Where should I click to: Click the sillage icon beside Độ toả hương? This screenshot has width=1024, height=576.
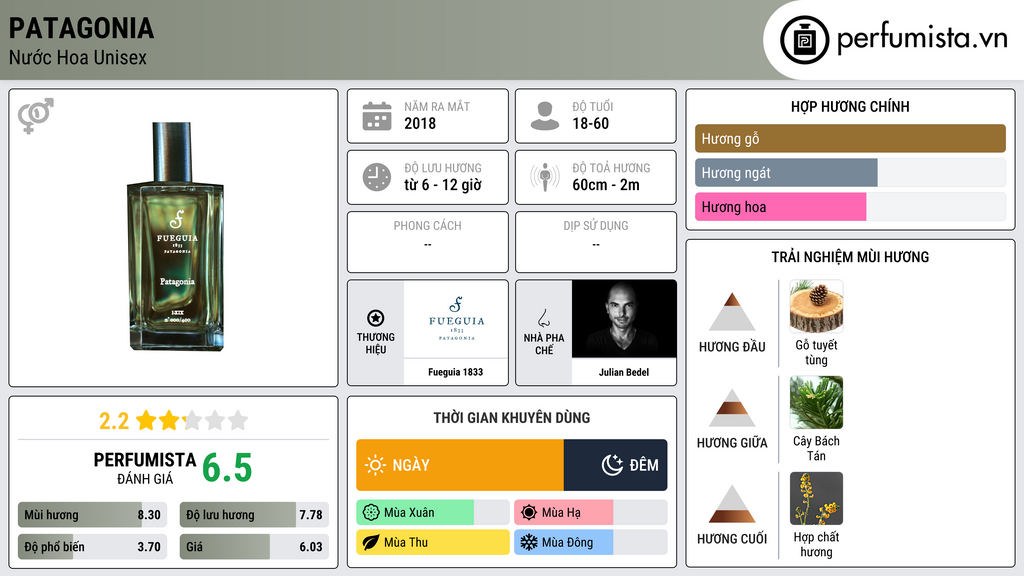[x=545, y=177]
